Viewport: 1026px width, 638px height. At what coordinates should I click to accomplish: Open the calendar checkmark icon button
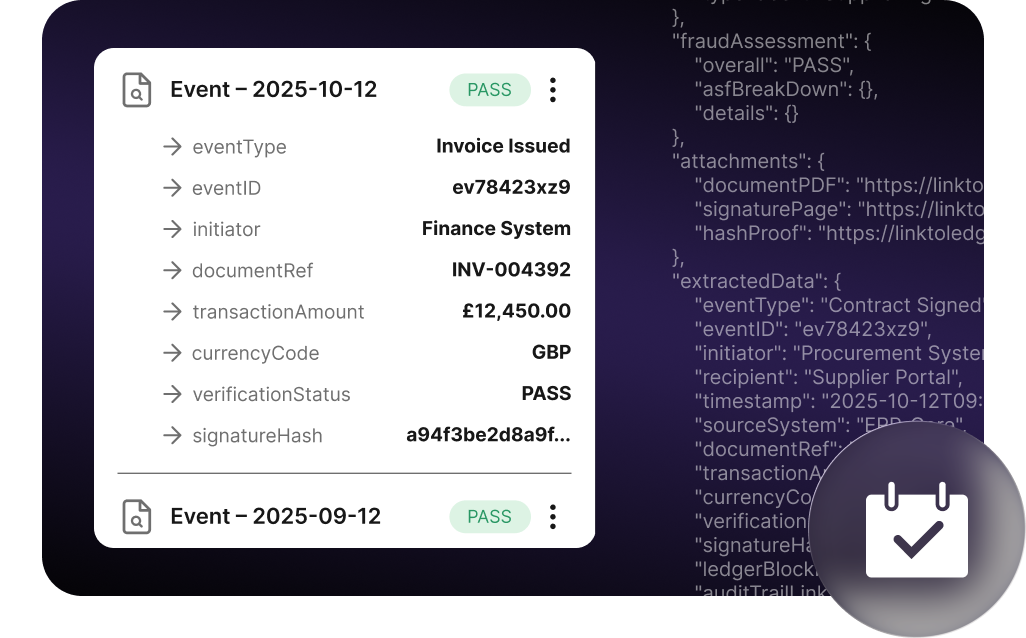pos(916,529)
